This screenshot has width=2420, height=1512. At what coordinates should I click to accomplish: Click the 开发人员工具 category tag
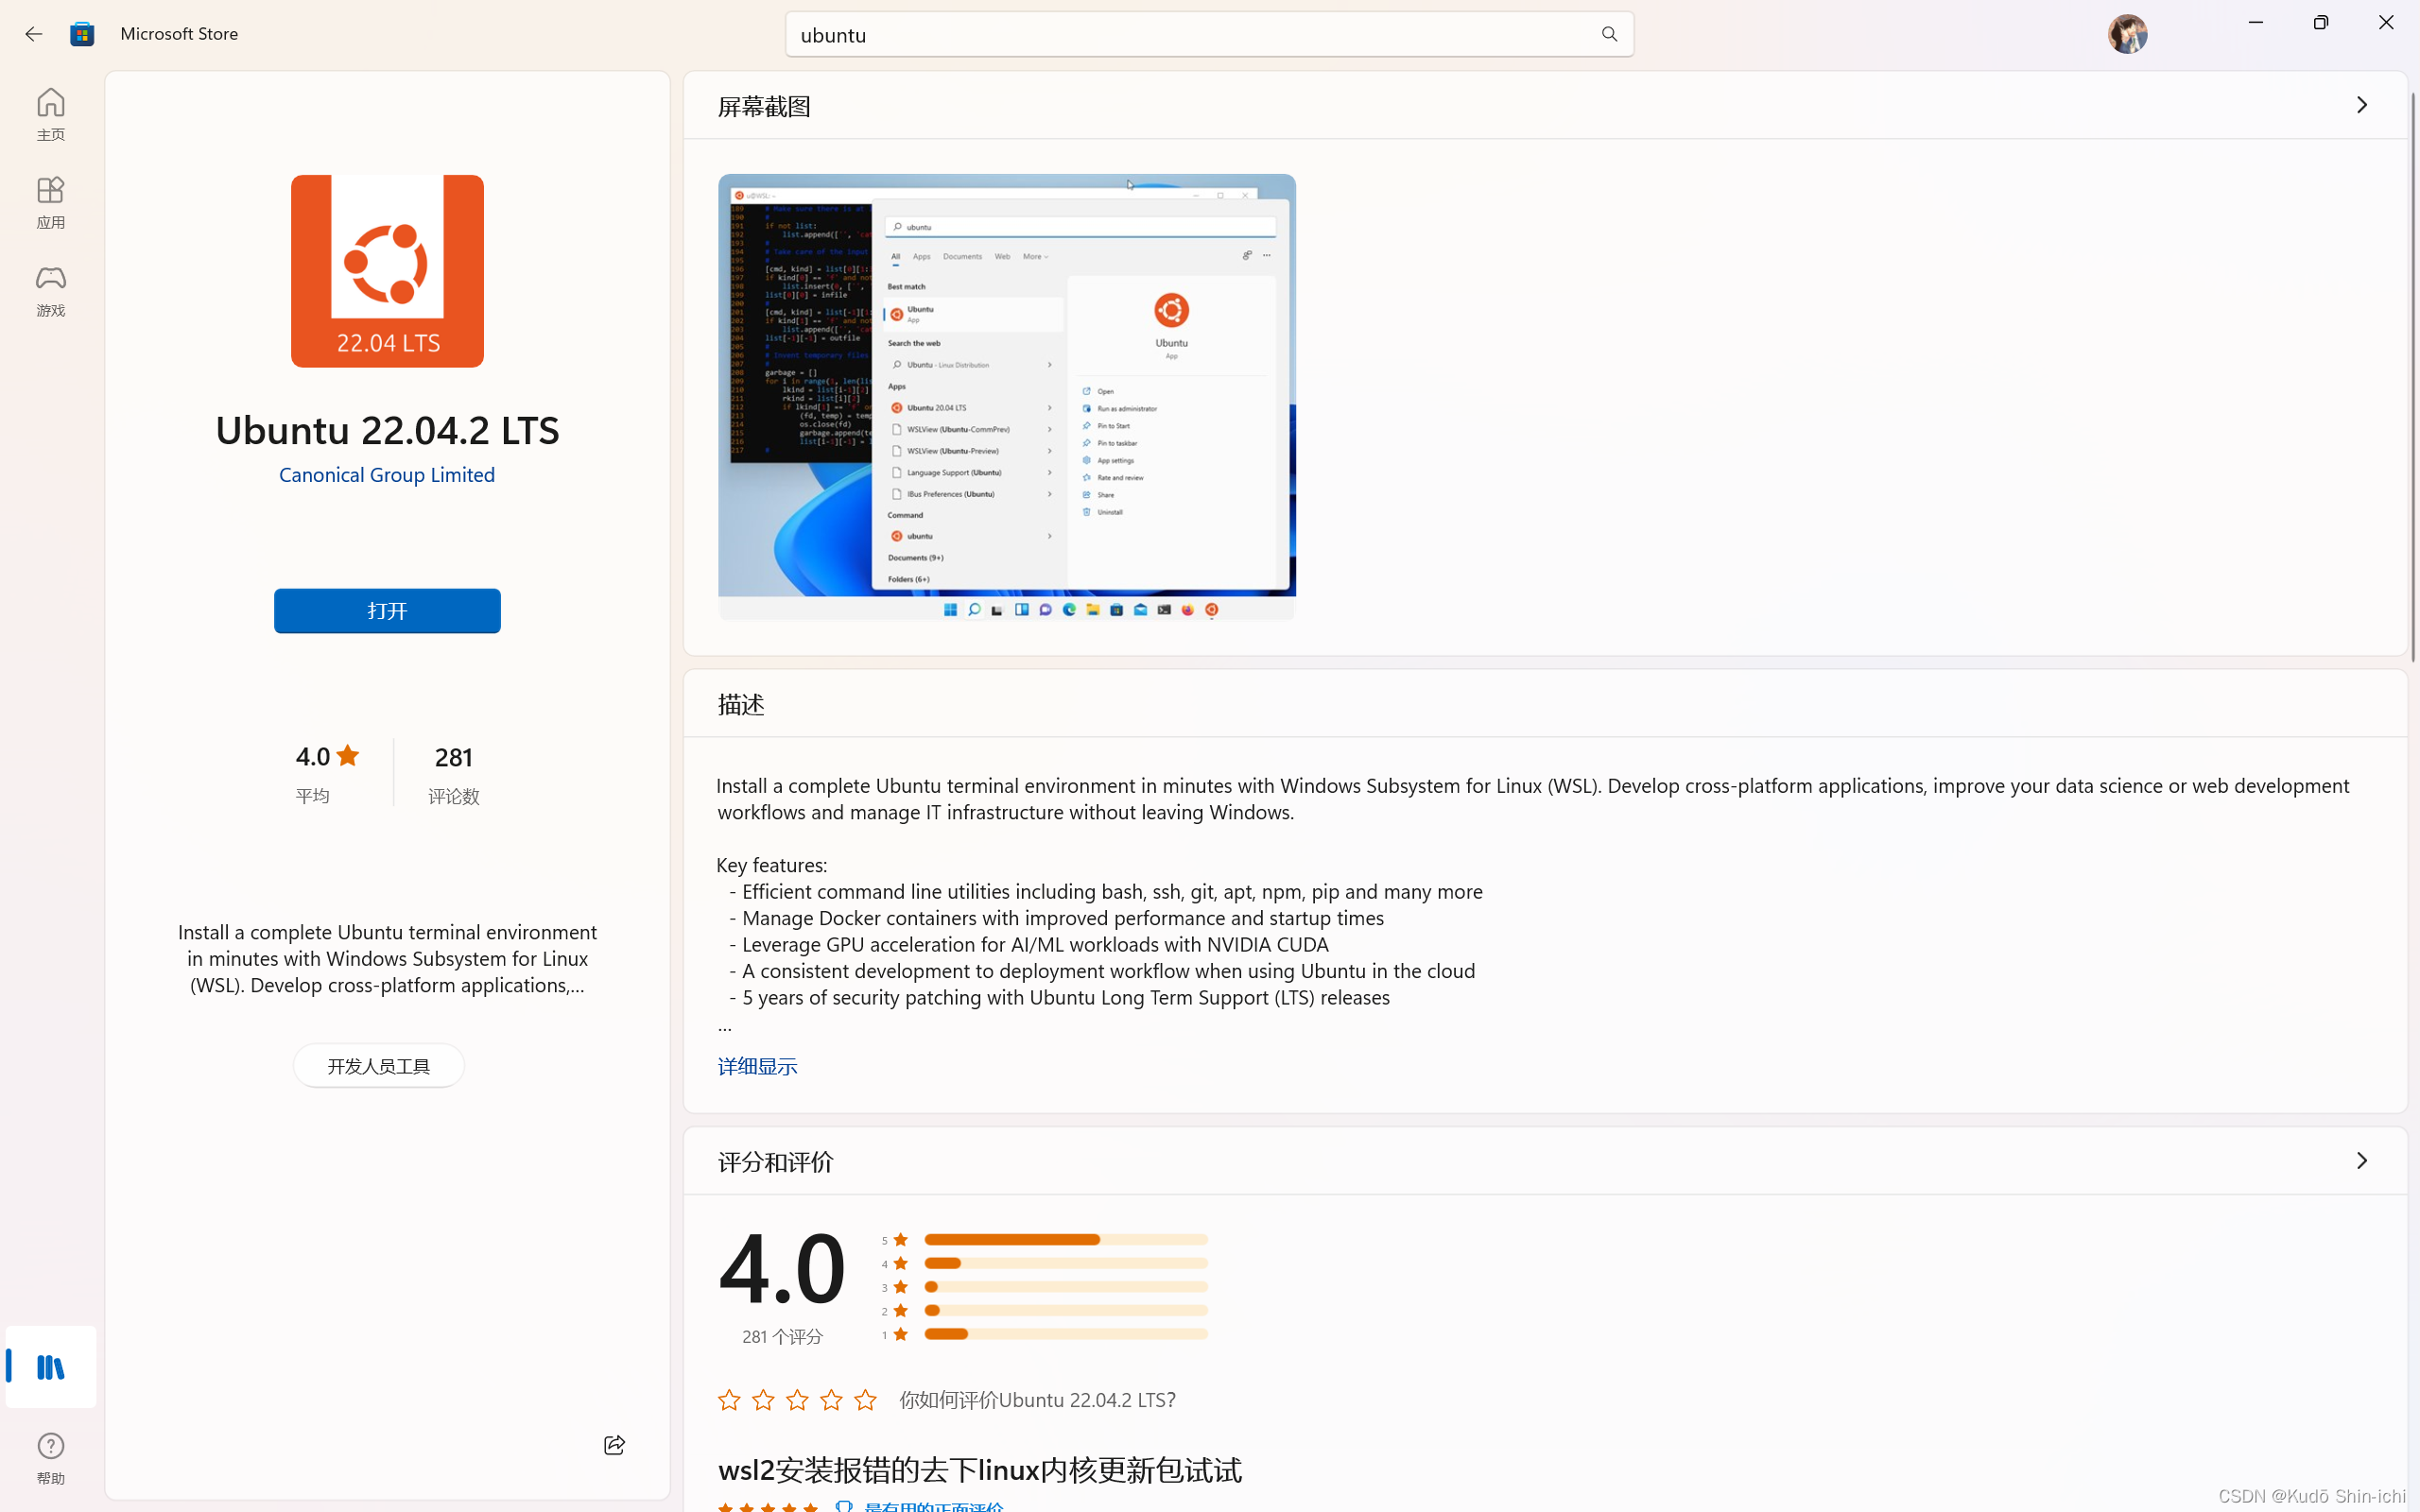pos(378,1066)
